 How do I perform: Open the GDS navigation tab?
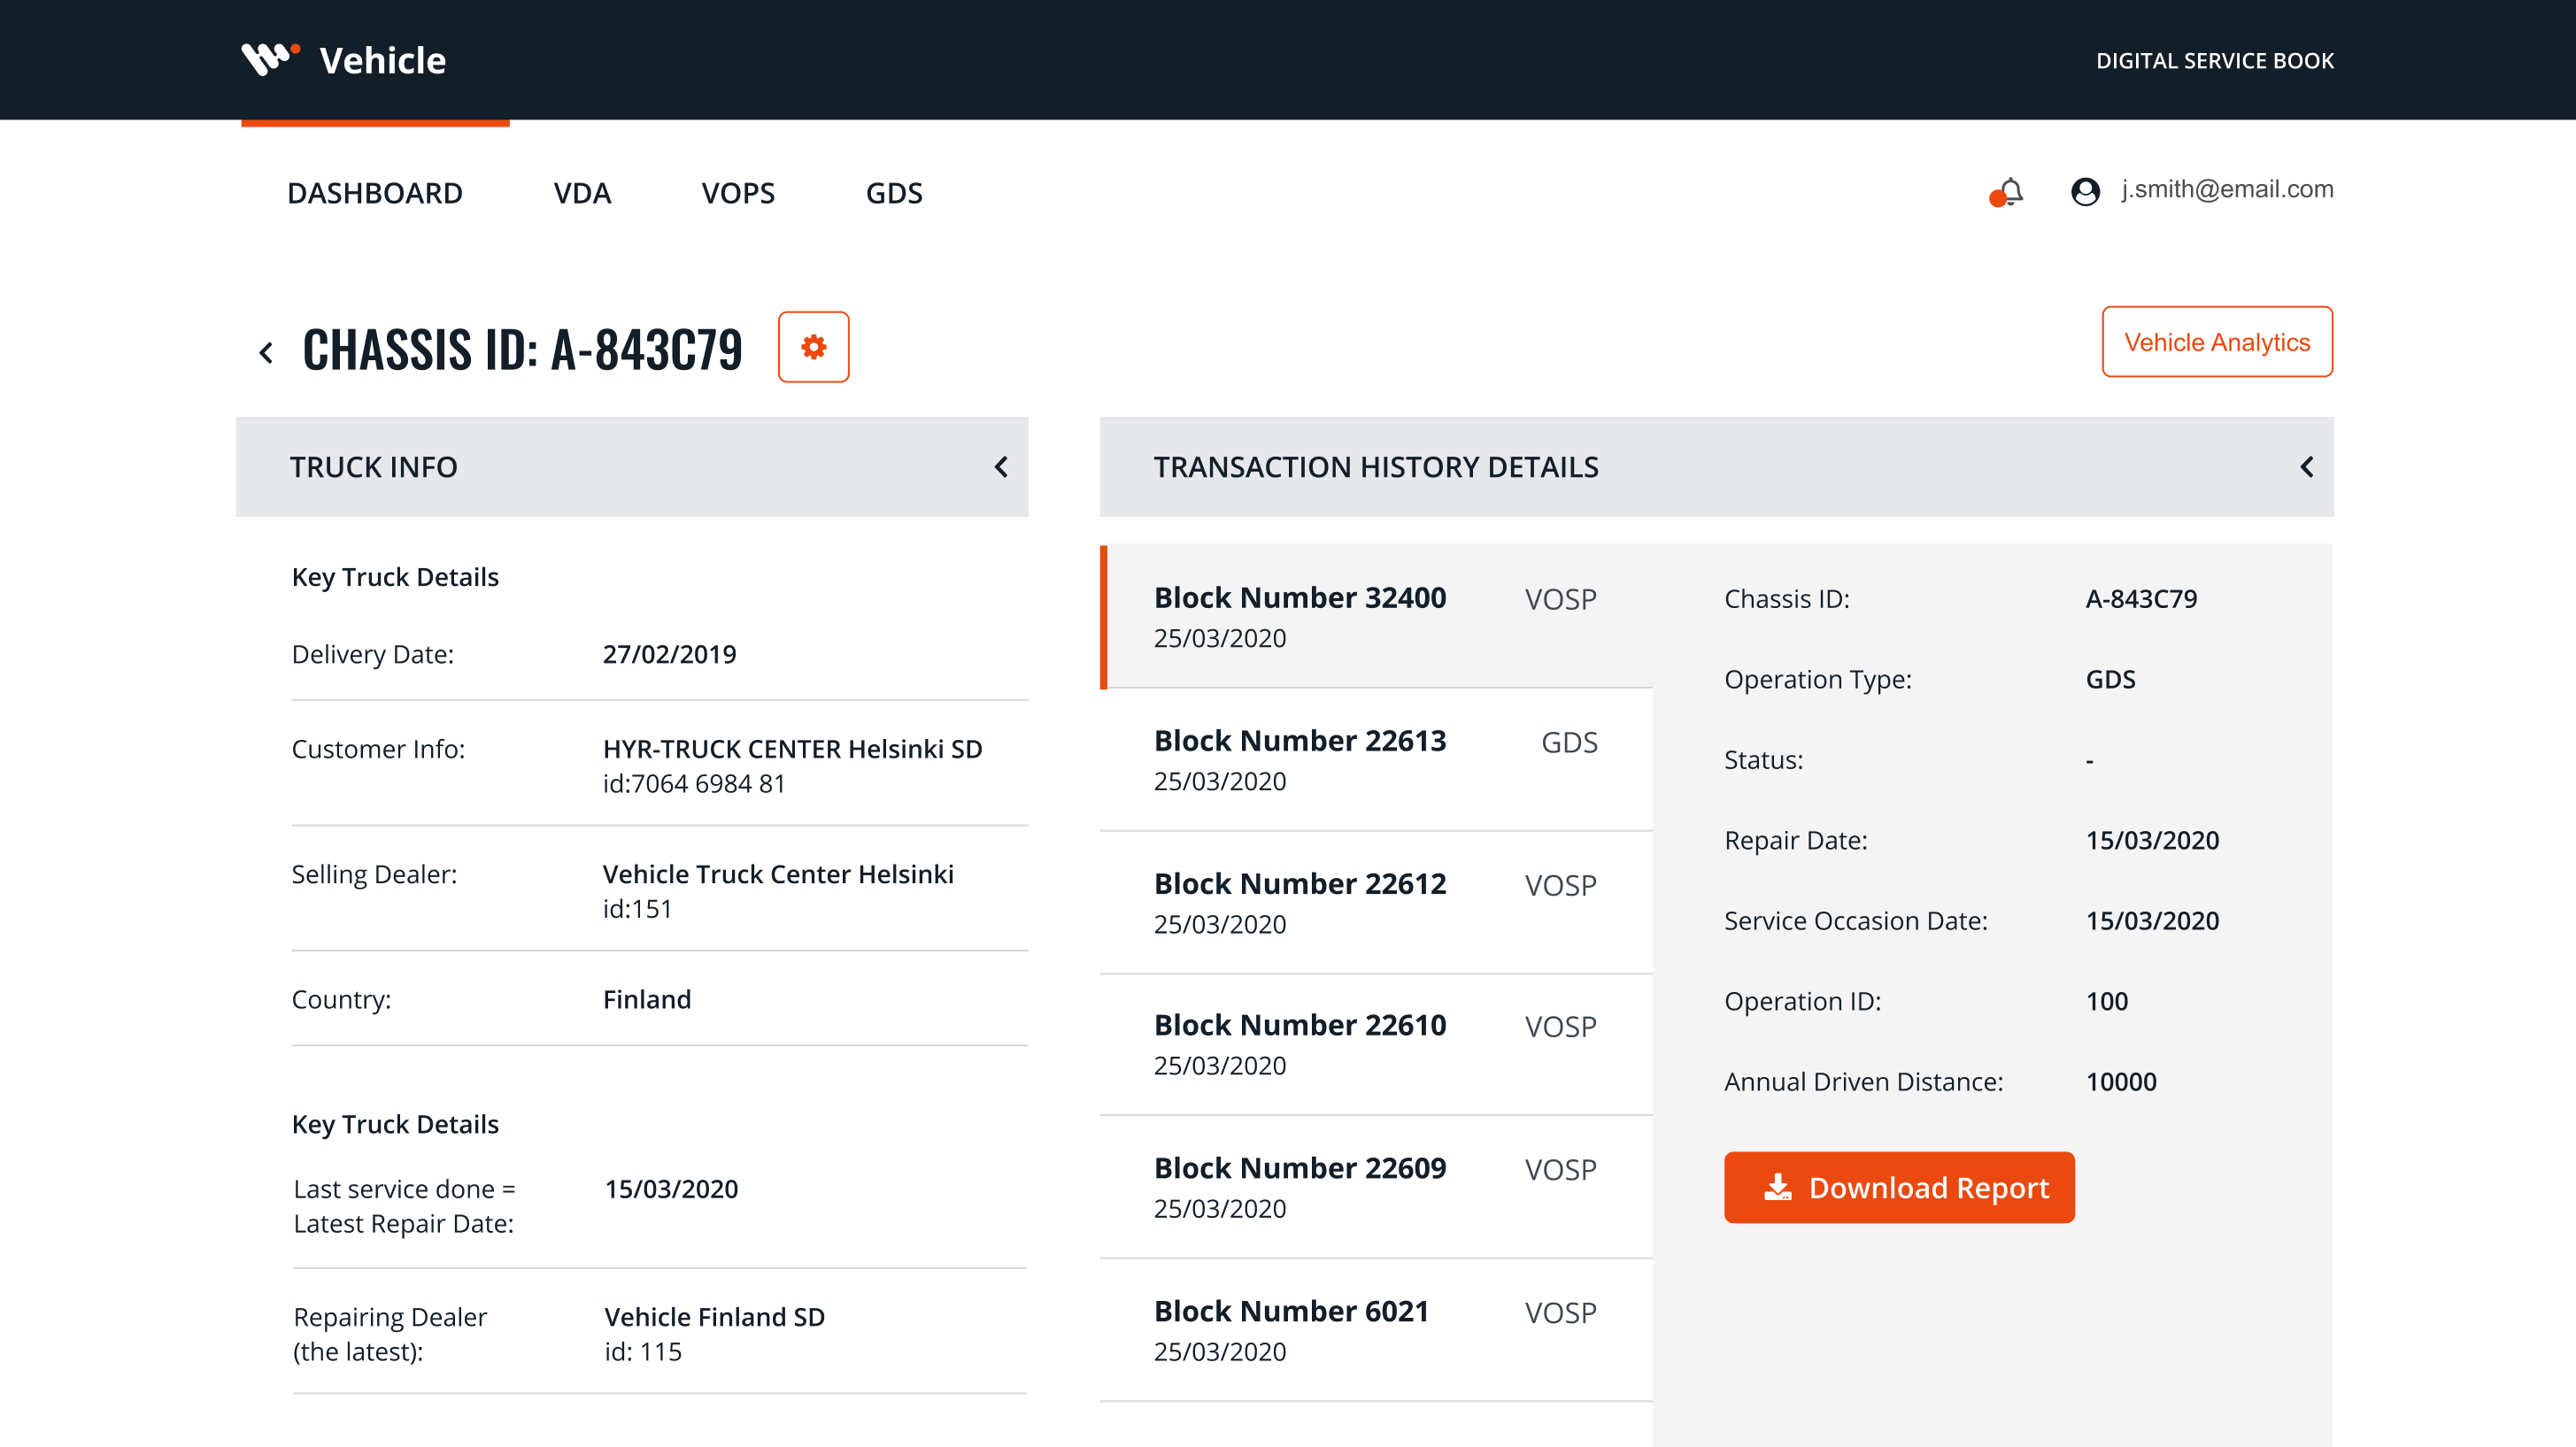click(894, 193)
